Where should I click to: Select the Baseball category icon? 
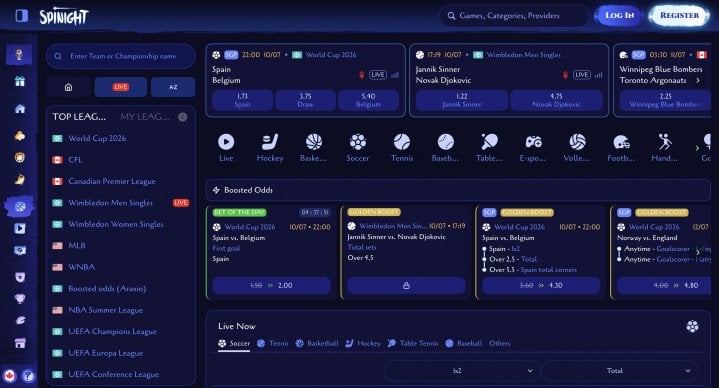click(445, 148)
